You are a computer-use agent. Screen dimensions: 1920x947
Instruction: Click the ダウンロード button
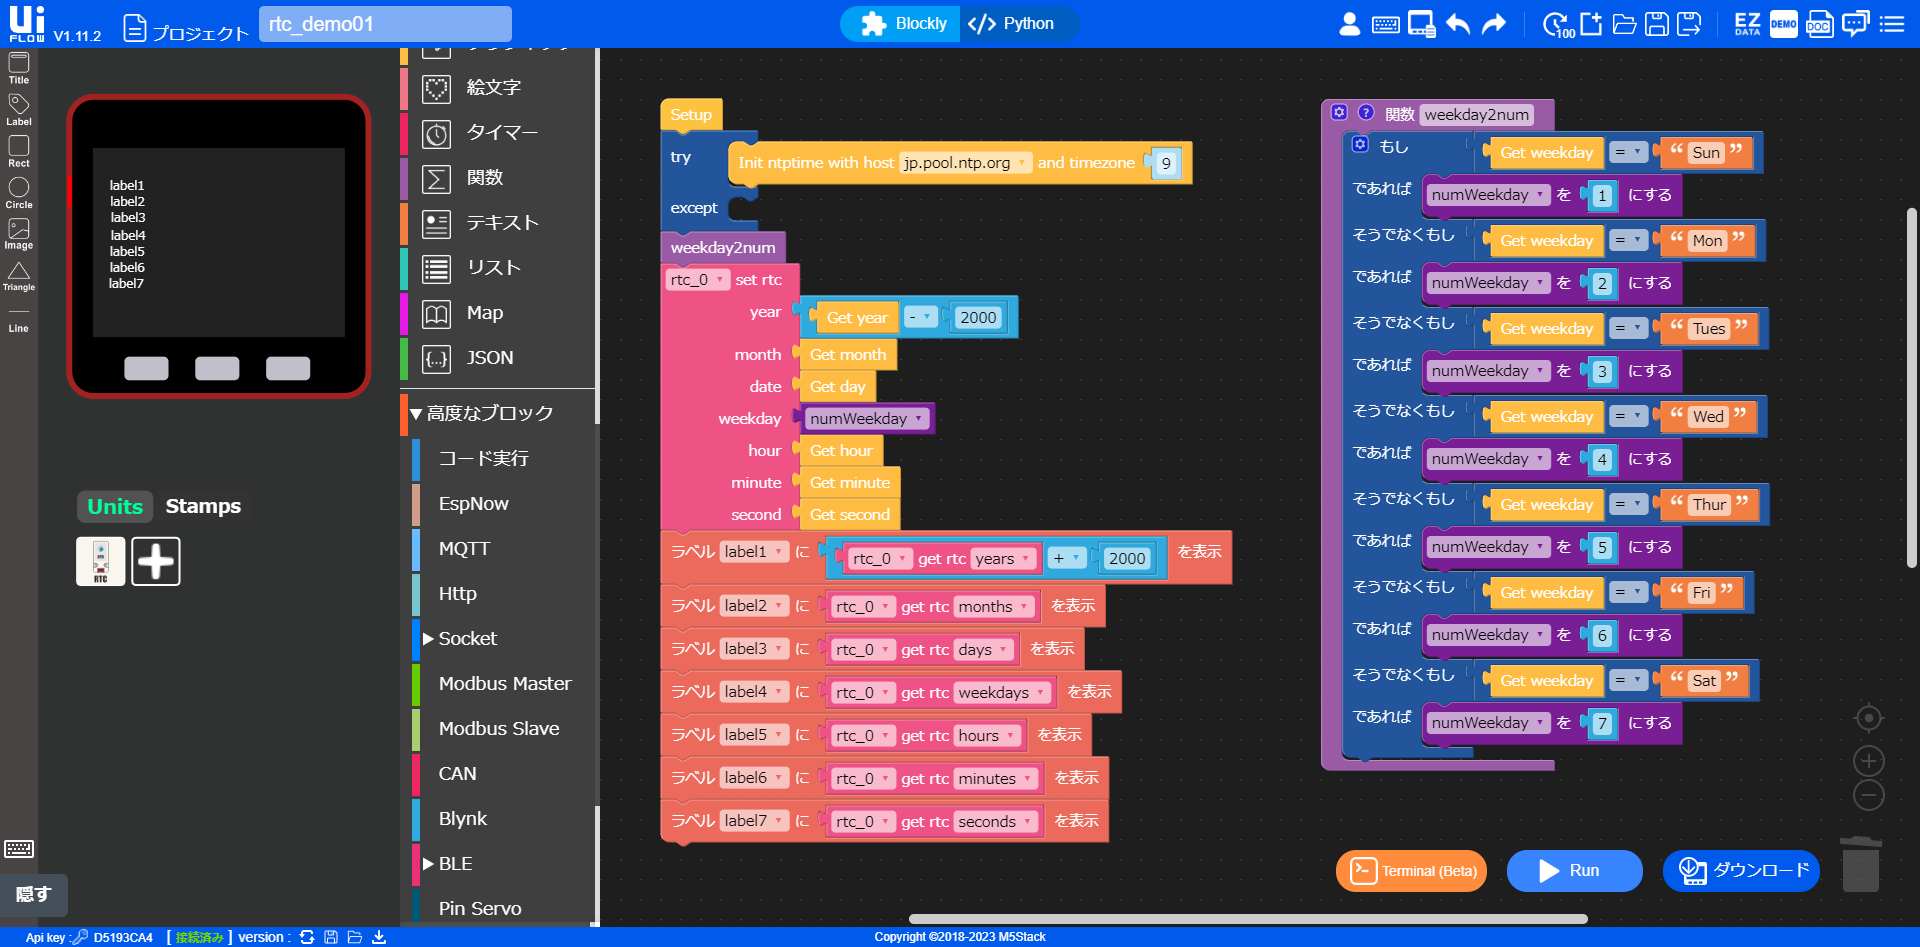[1741, 871]
